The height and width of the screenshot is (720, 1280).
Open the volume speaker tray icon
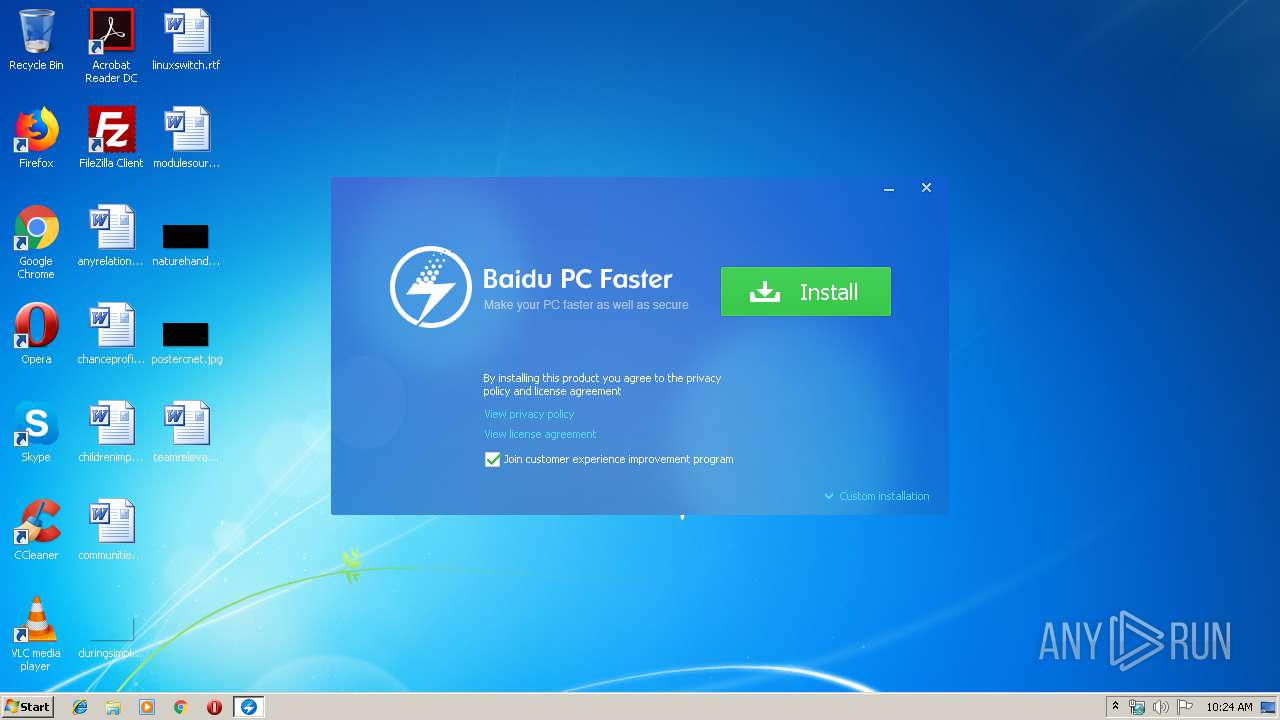[1160, 707]
